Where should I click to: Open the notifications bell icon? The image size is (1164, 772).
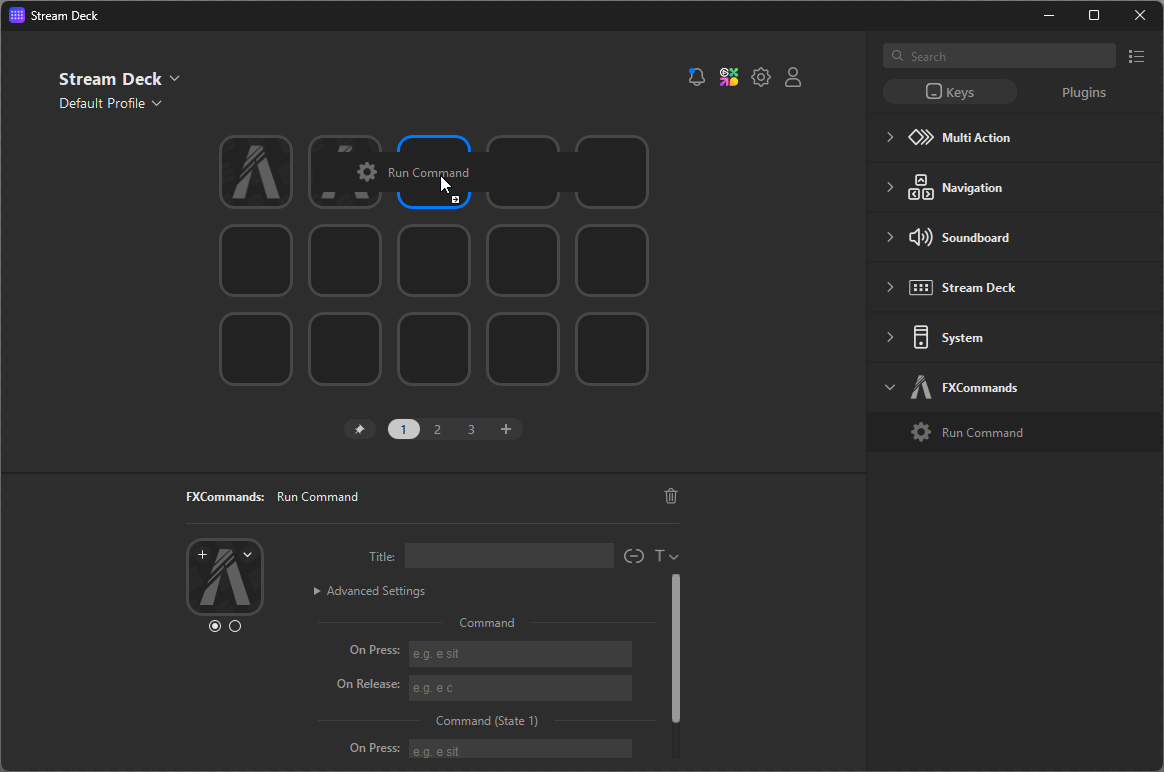696,77
